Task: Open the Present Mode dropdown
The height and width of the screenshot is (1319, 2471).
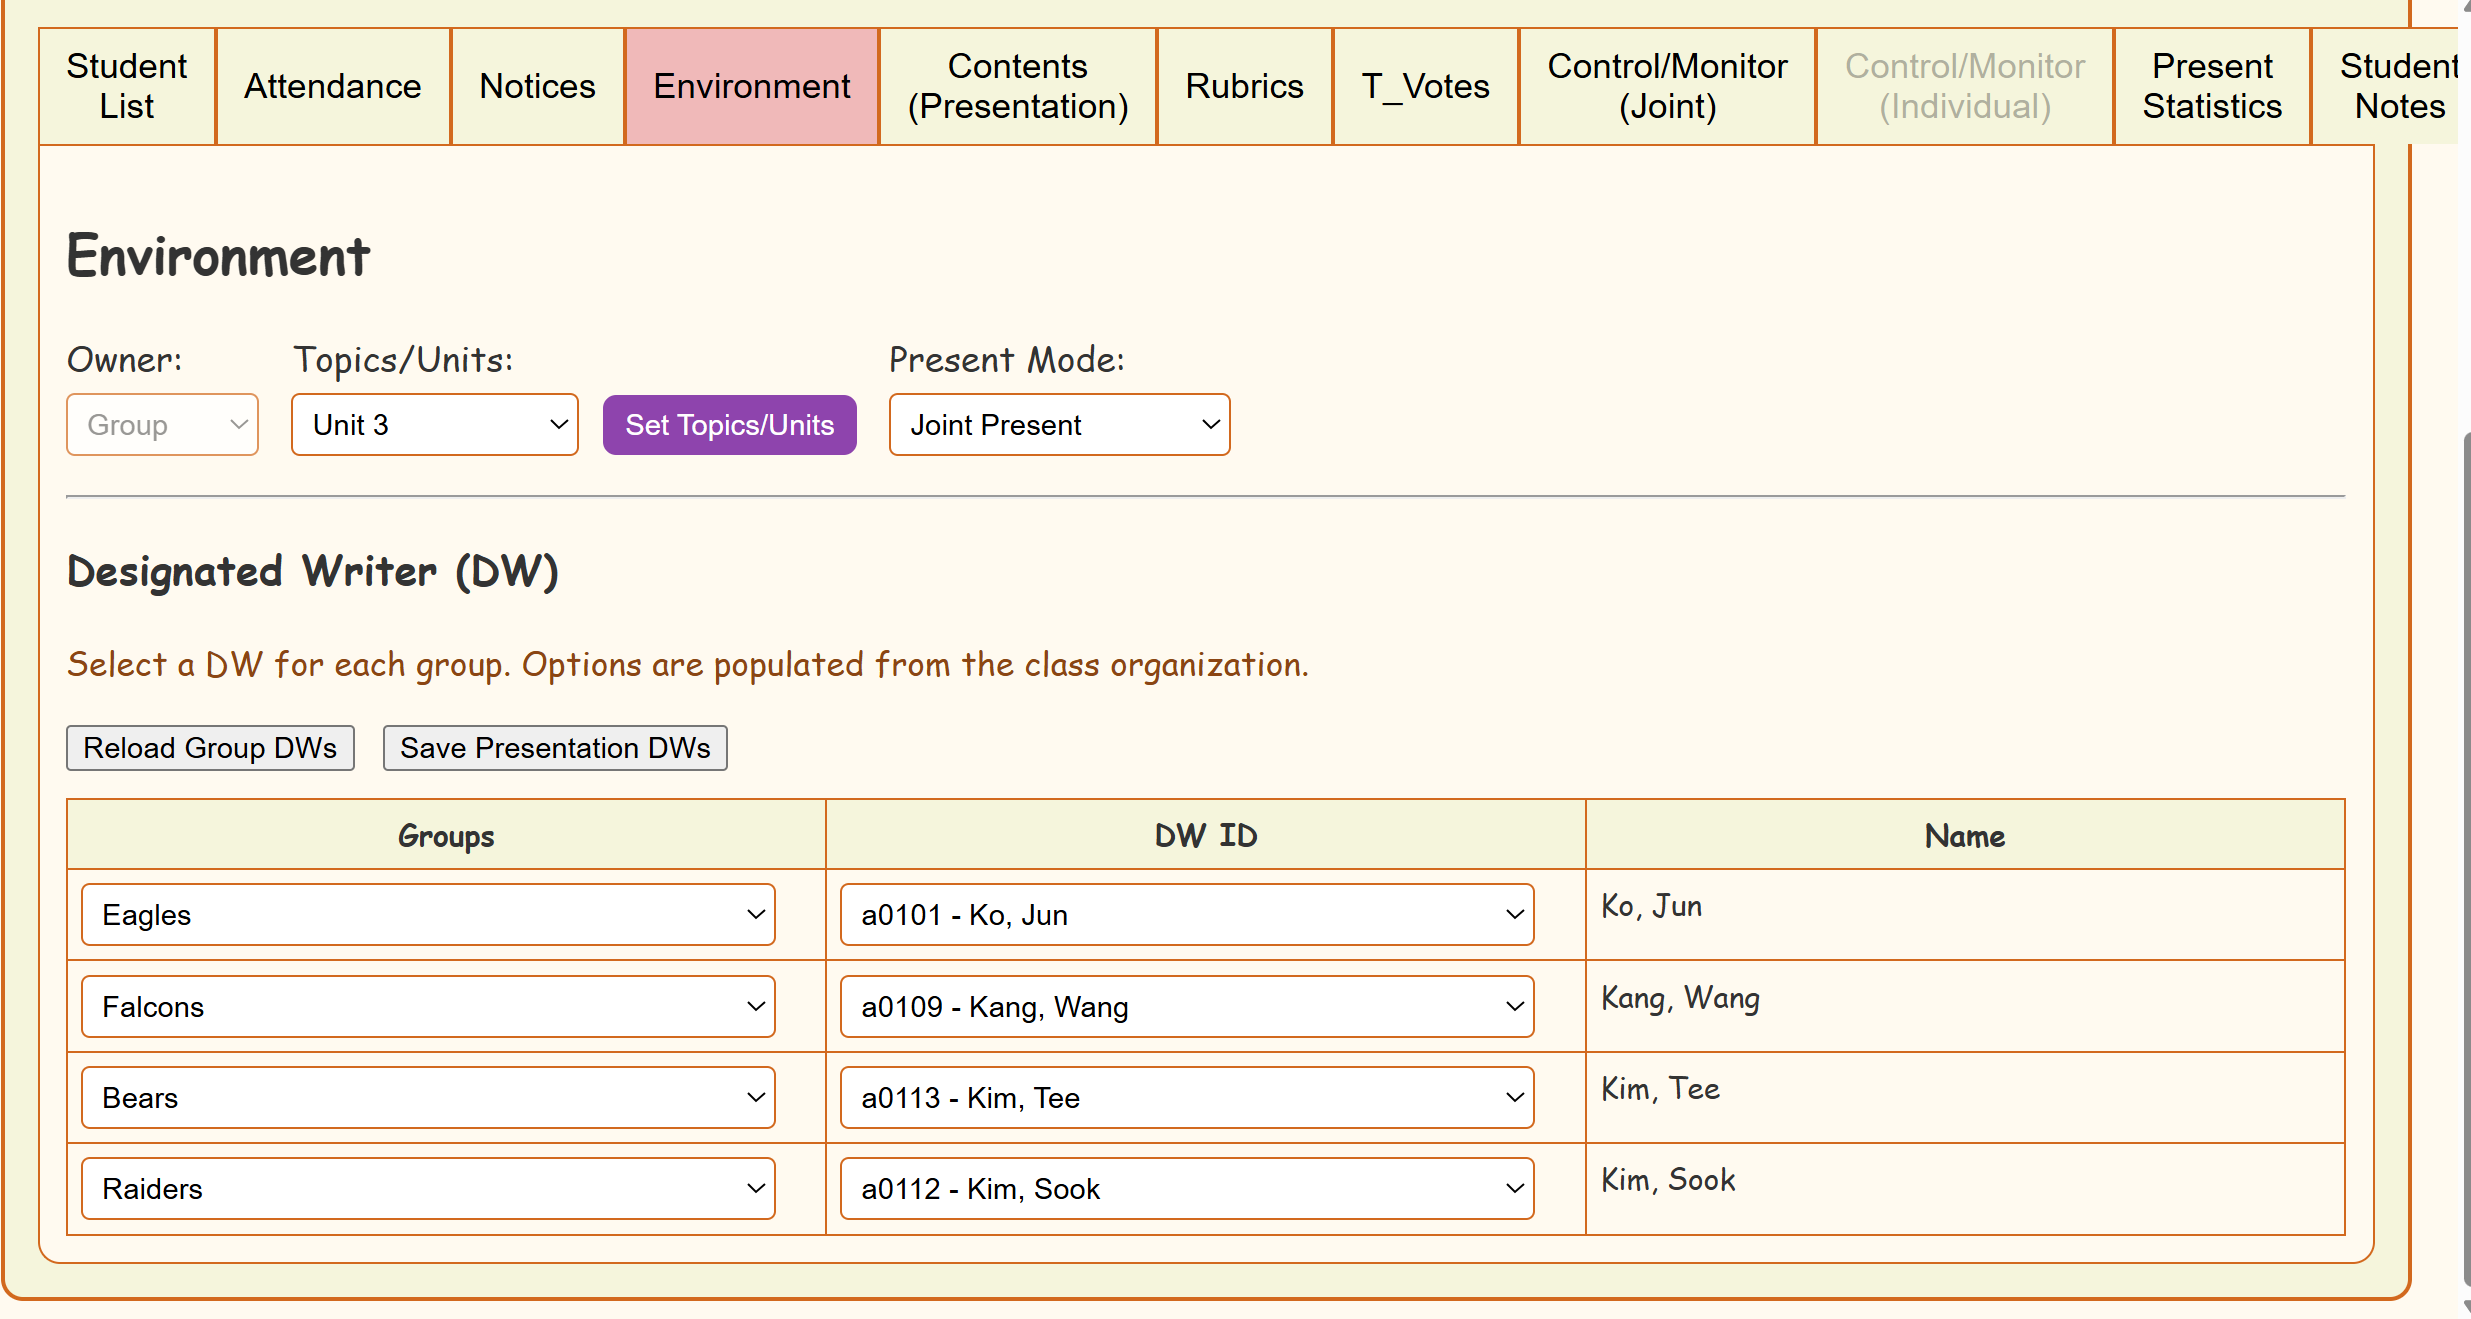Action: pyautogui.click(x=1059, y=425)
